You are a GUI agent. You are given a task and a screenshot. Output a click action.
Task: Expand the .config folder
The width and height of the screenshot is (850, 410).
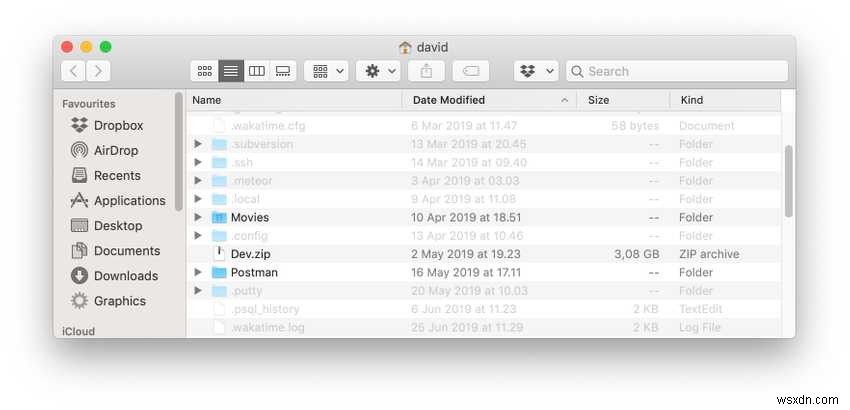coord(198,235)
